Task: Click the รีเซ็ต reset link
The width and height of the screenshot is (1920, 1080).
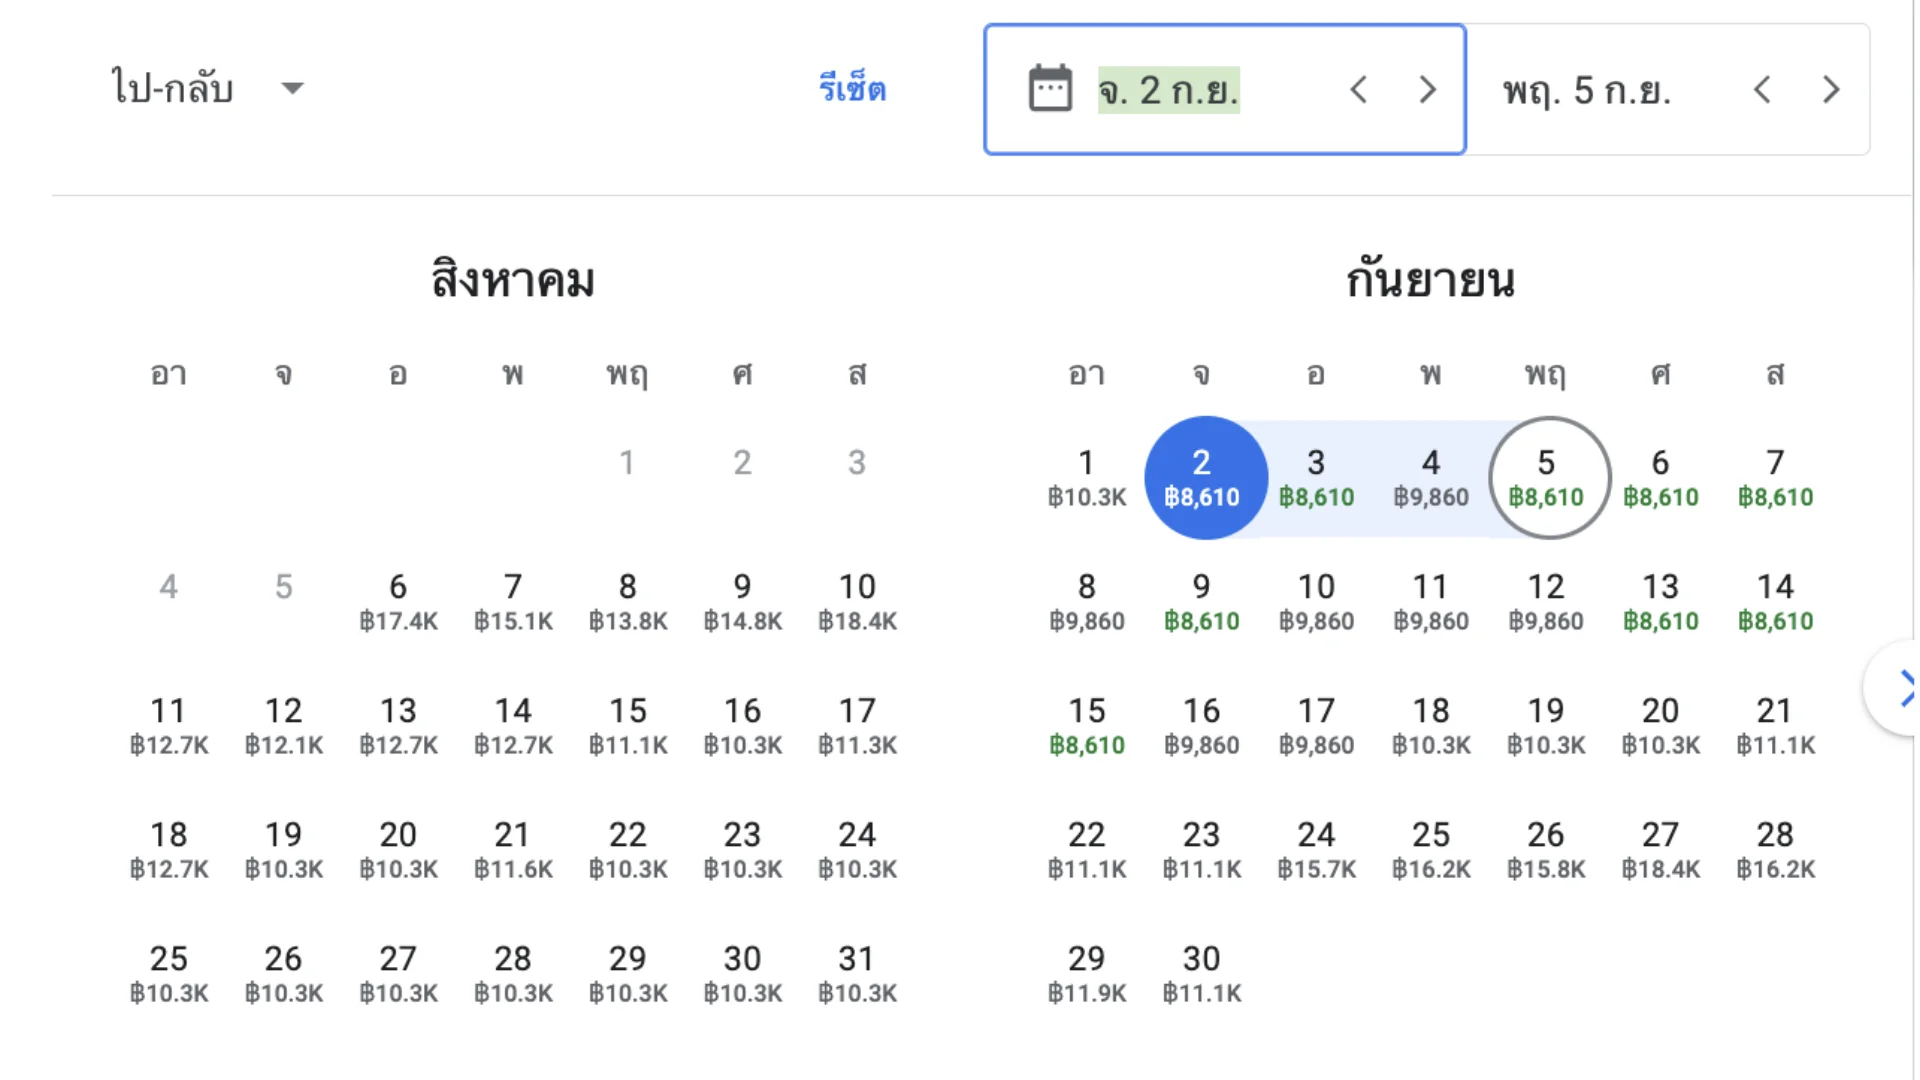Action: [x=852, y=89]
